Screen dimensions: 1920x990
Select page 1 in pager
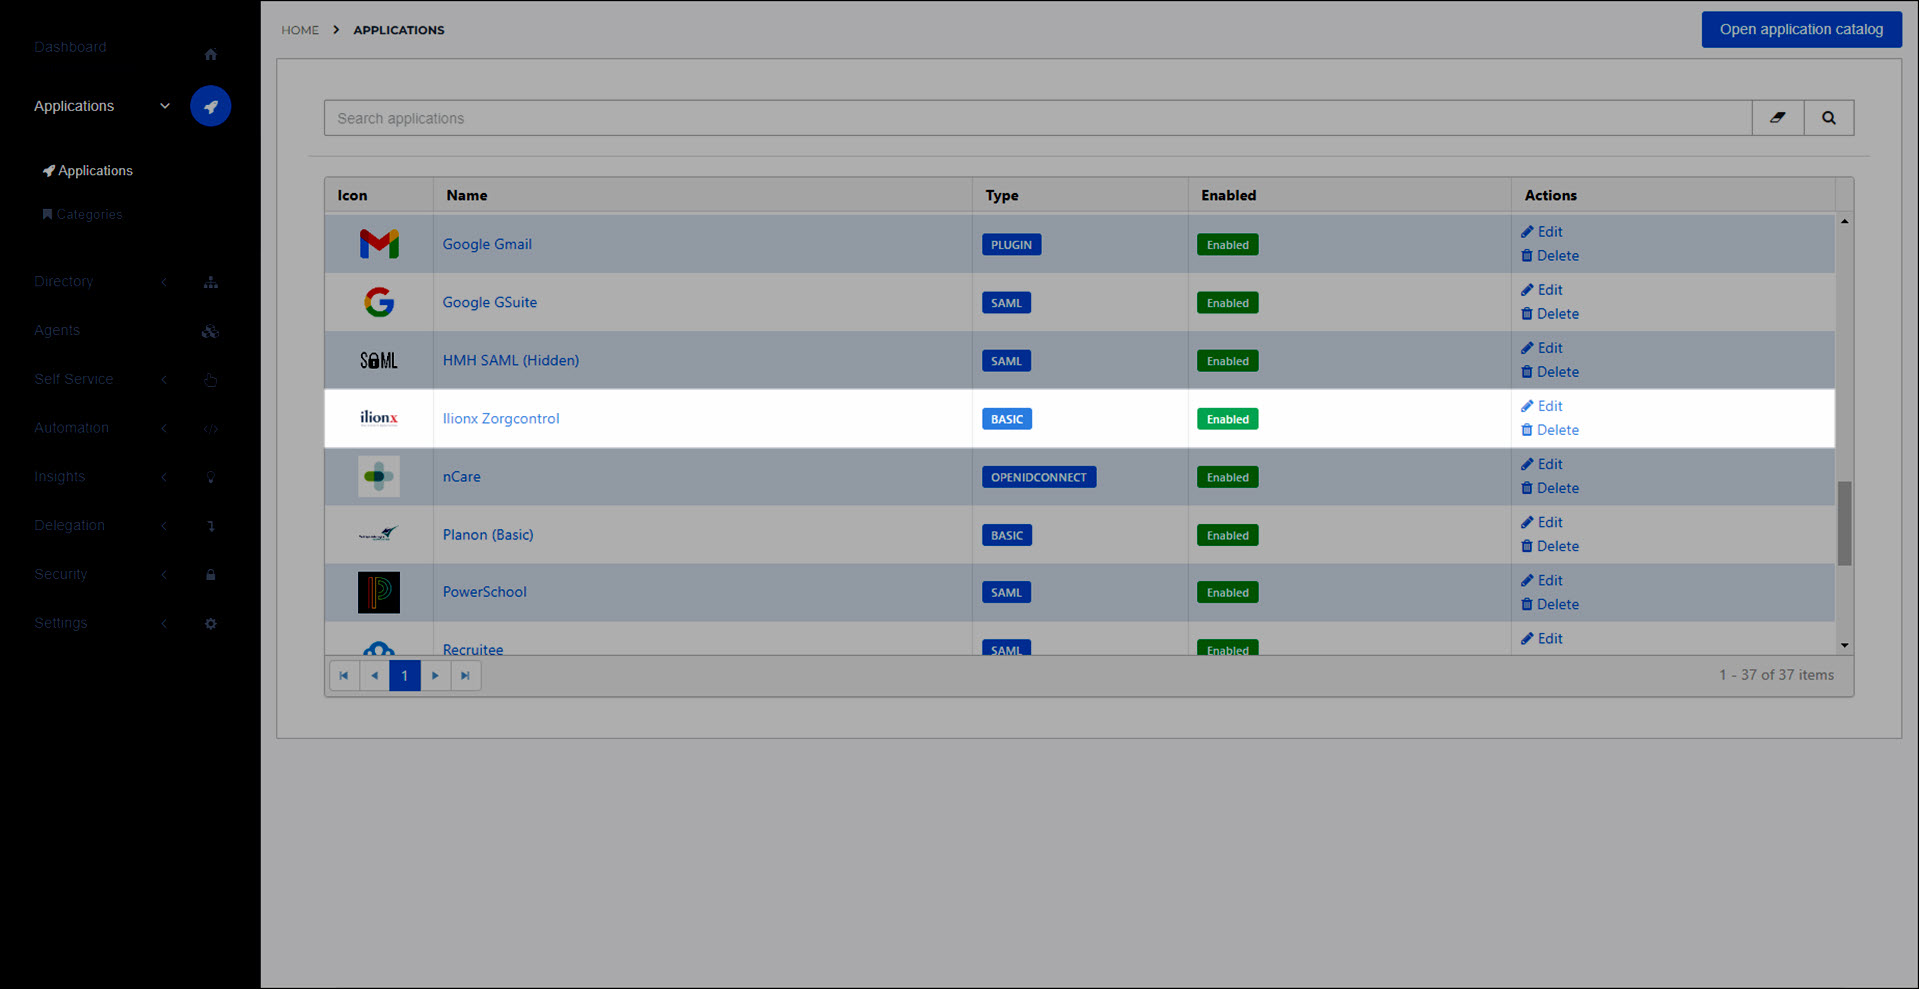[404, 676]
